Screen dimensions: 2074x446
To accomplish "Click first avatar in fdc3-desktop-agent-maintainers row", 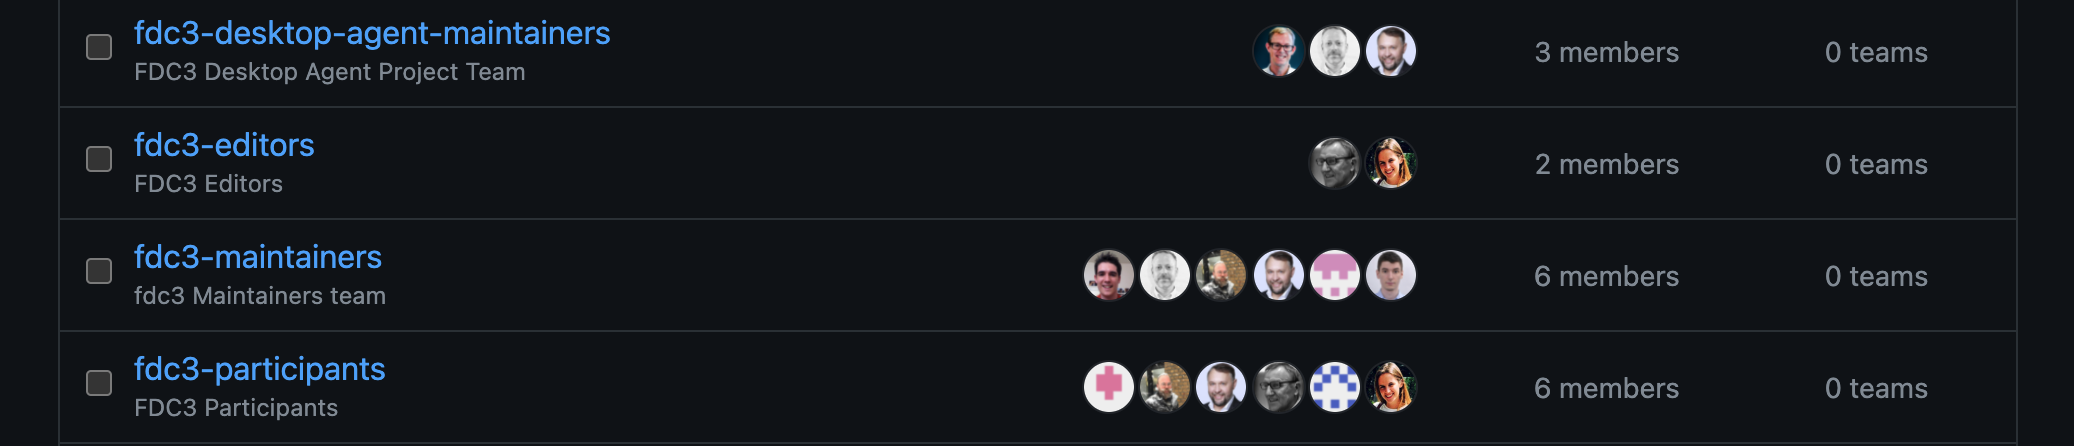I will 1278,51.
